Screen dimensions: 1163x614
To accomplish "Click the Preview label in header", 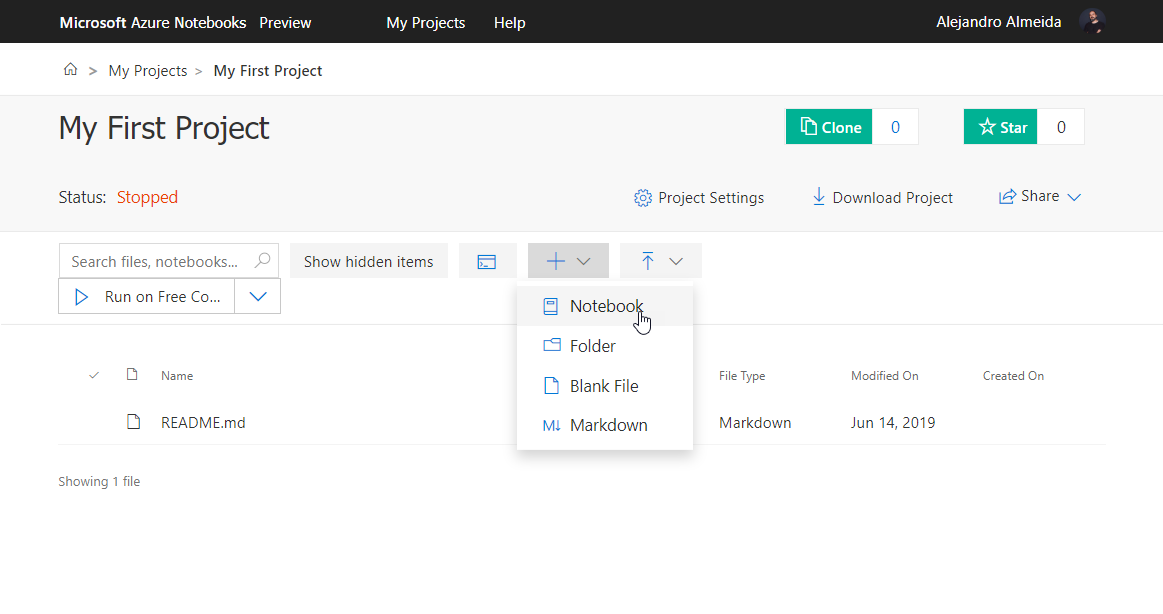I will (285, 23).
